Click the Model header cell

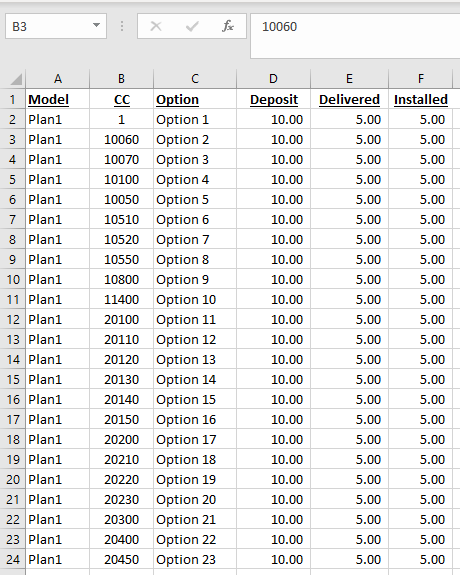coord(58,99)
